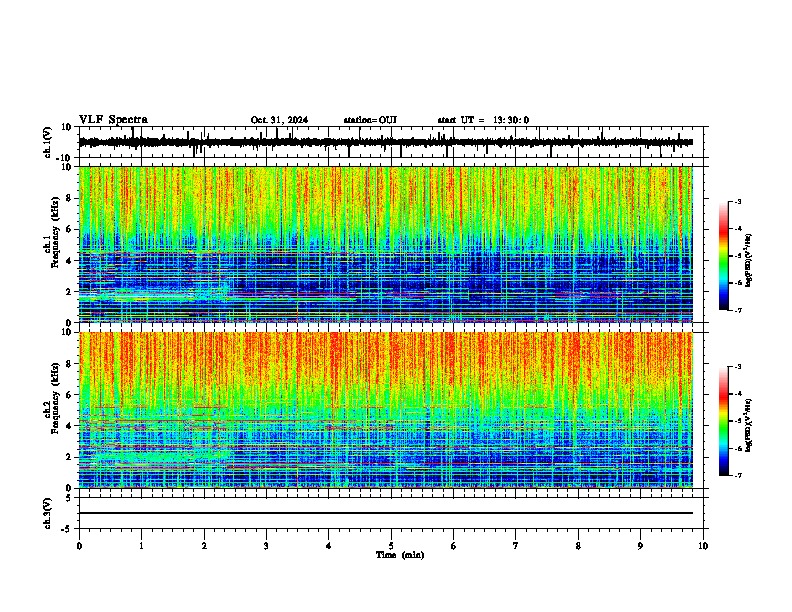Click time axis tick label '1'
This screenshot has width=792, height=612.
141,546
